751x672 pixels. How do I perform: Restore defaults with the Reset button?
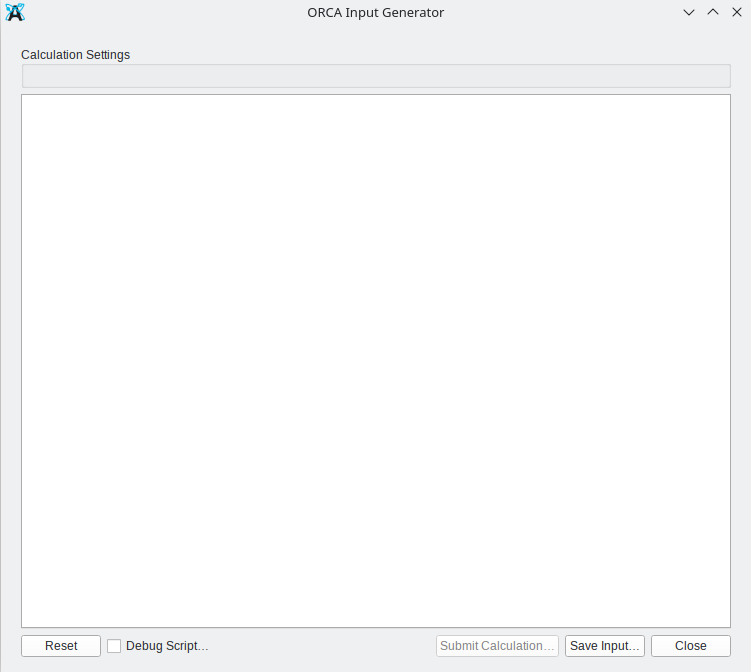coord(61,646)
